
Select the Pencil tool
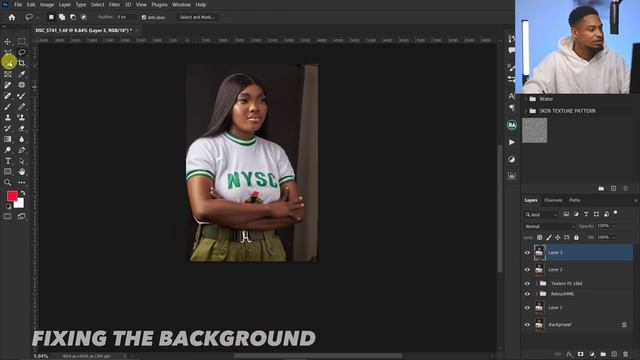pyautogui.click(x=22, y=107)
